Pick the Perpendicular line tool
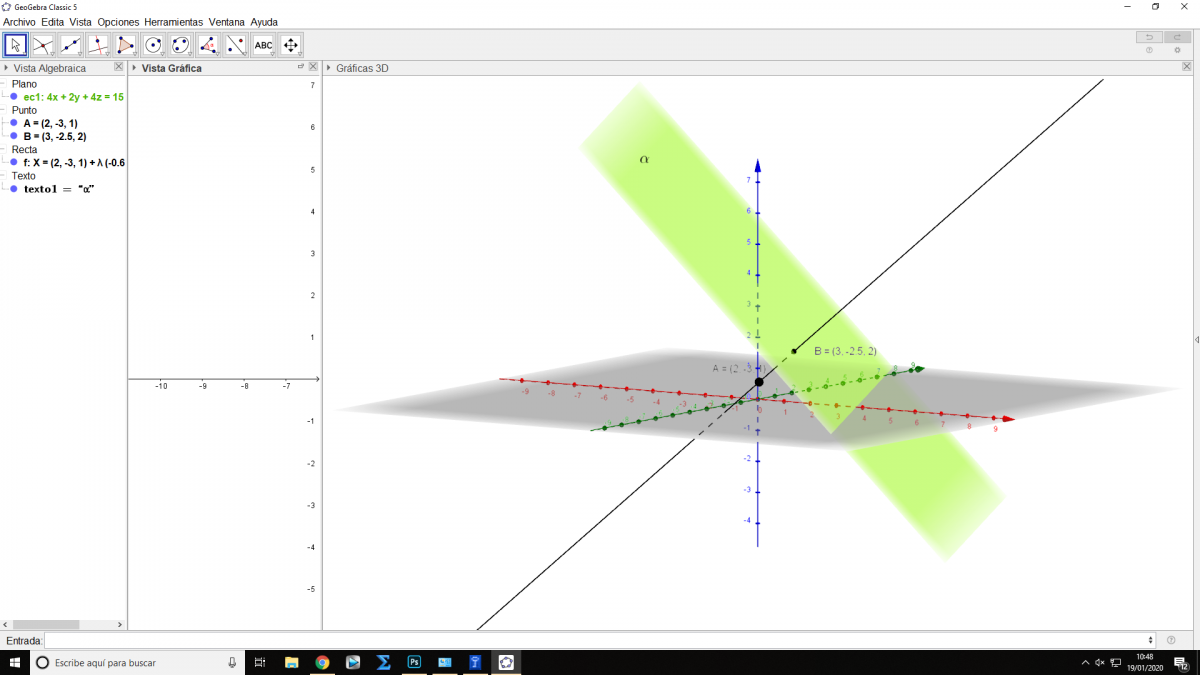 tap(98, 45)
